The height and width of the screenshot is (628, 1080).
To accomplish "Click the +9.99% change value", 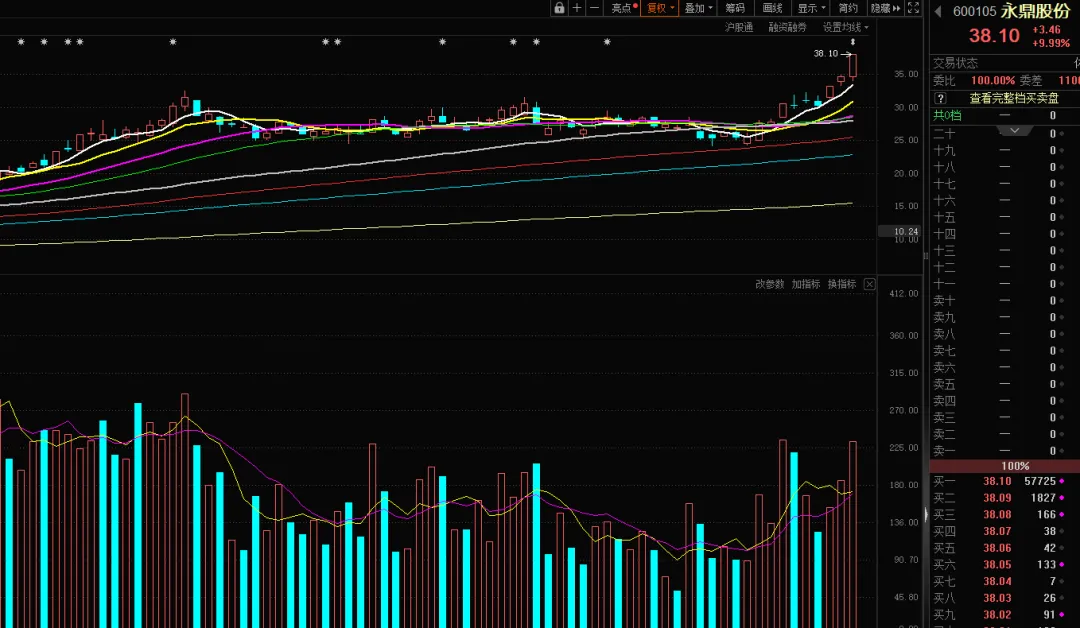I will coord(1051,43).
